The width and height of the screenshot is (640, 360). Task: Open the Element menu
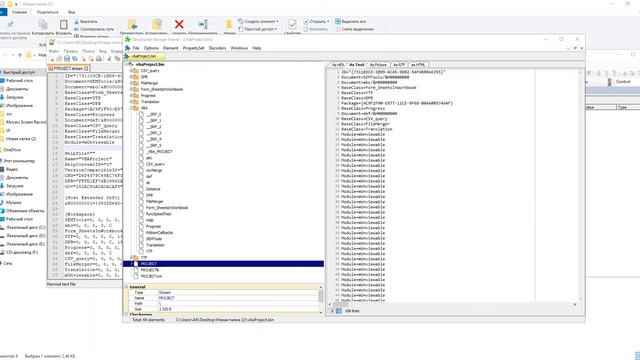[x=171, y=48]
